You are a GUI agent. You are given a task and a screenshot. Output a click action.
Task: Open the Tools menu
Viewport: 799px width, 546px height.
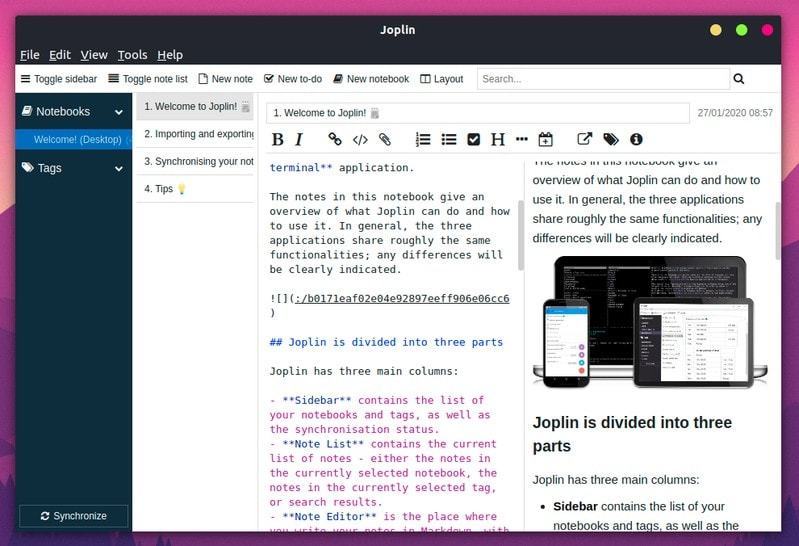[132, 55]
